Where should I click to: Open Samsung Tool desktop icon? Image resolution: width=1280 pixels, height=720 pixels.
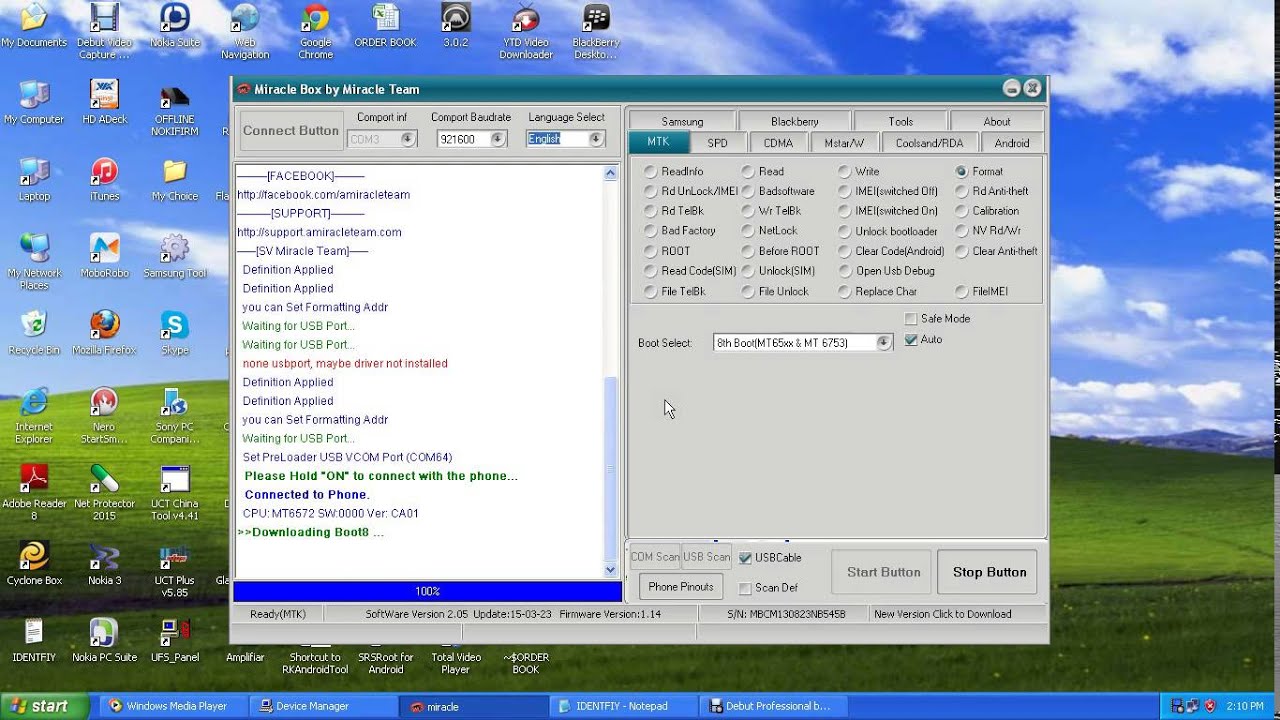[174, 257]
